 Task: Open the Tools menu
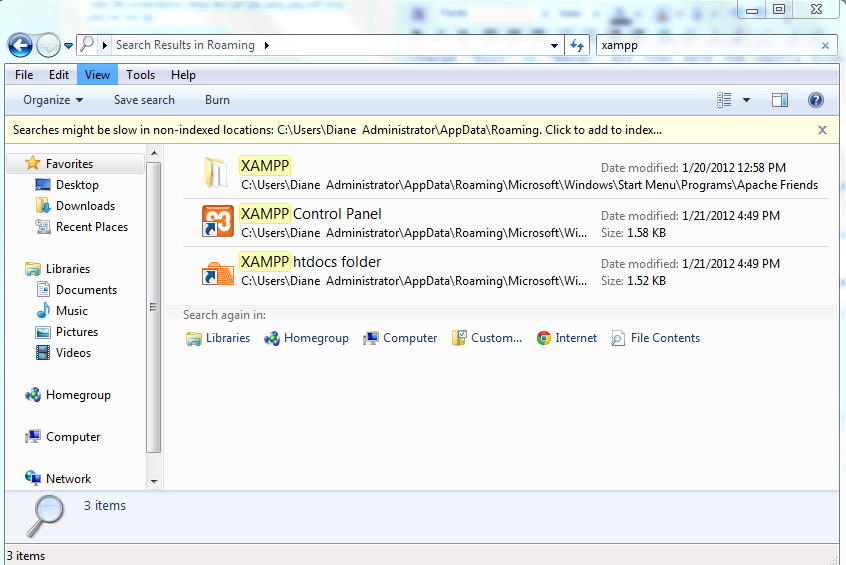pos(140,75)
